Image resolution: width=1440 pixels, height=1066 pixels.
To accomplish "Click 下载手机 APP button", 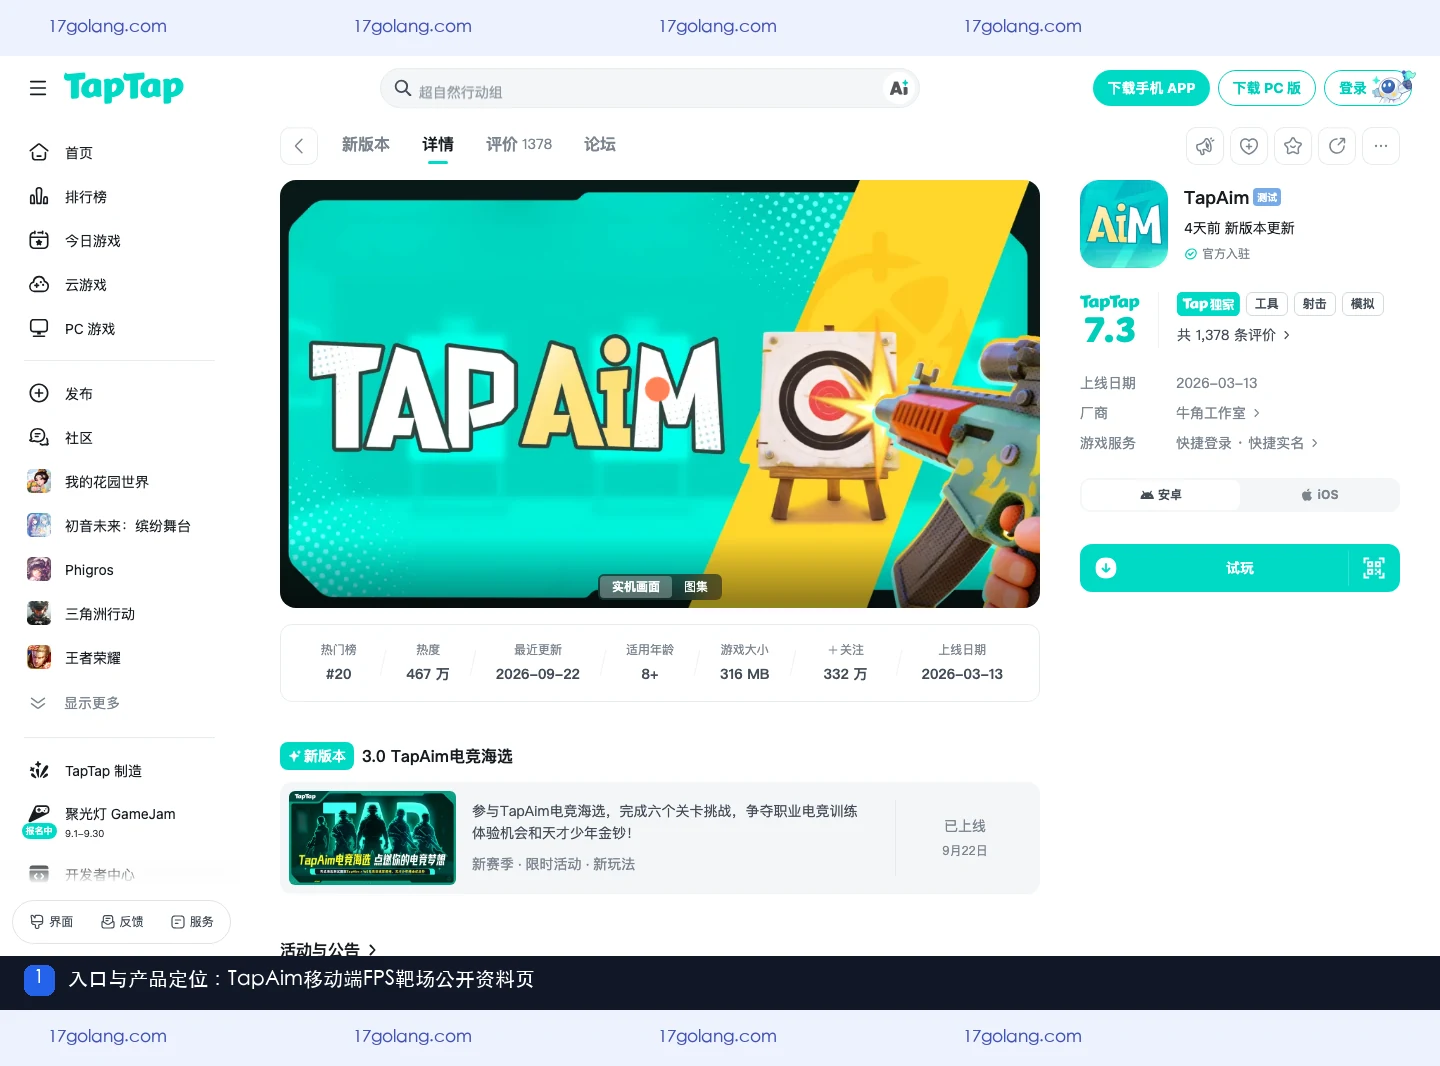I will tap(1151, 88).
